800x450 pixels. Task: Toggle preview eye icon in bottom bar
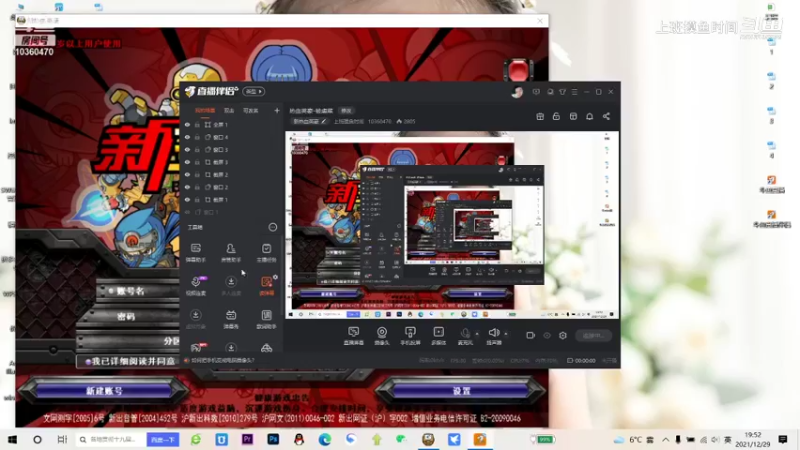pos(547,335)
